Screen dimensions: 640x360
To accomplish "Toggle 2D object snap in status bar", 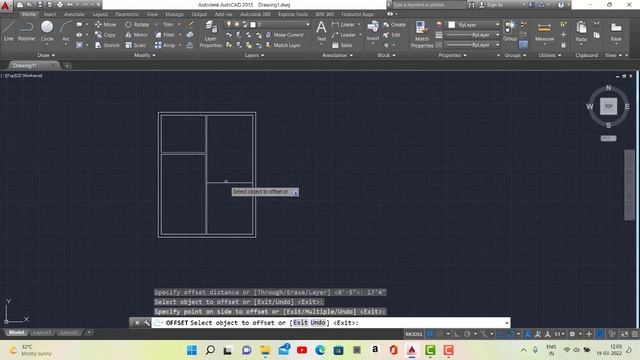I will 511,334.
